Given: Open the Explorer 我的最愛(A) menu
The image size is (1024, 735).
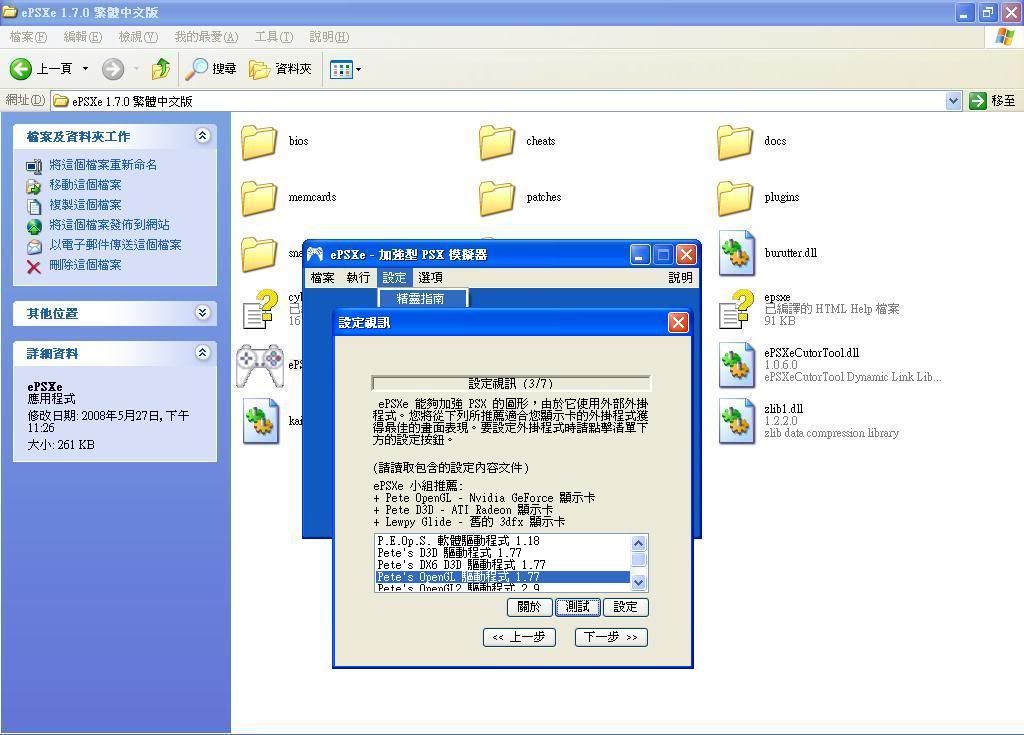Looking at the screenshot, I should click(x=206, y=37).
